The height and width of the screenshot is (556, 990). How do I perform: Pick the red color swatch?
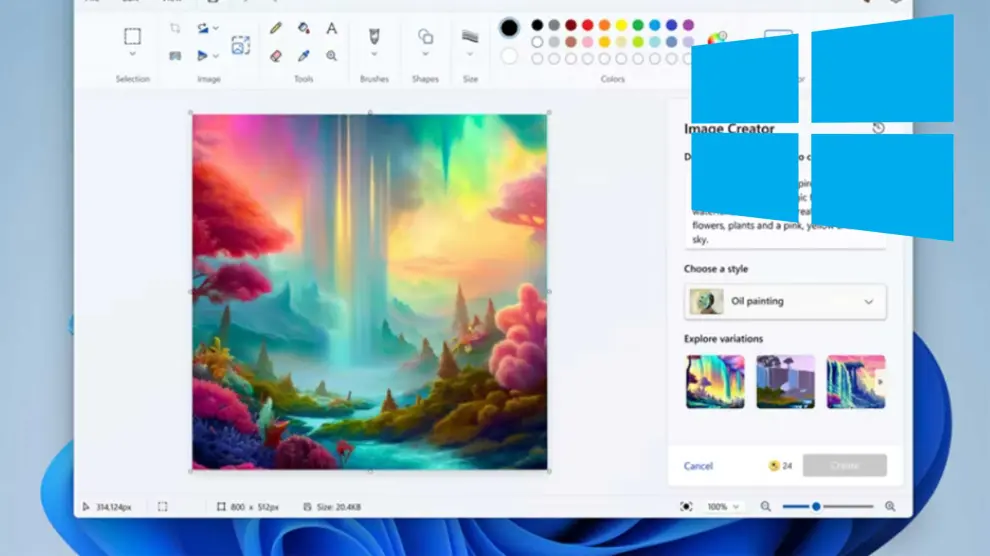point(586,25)
